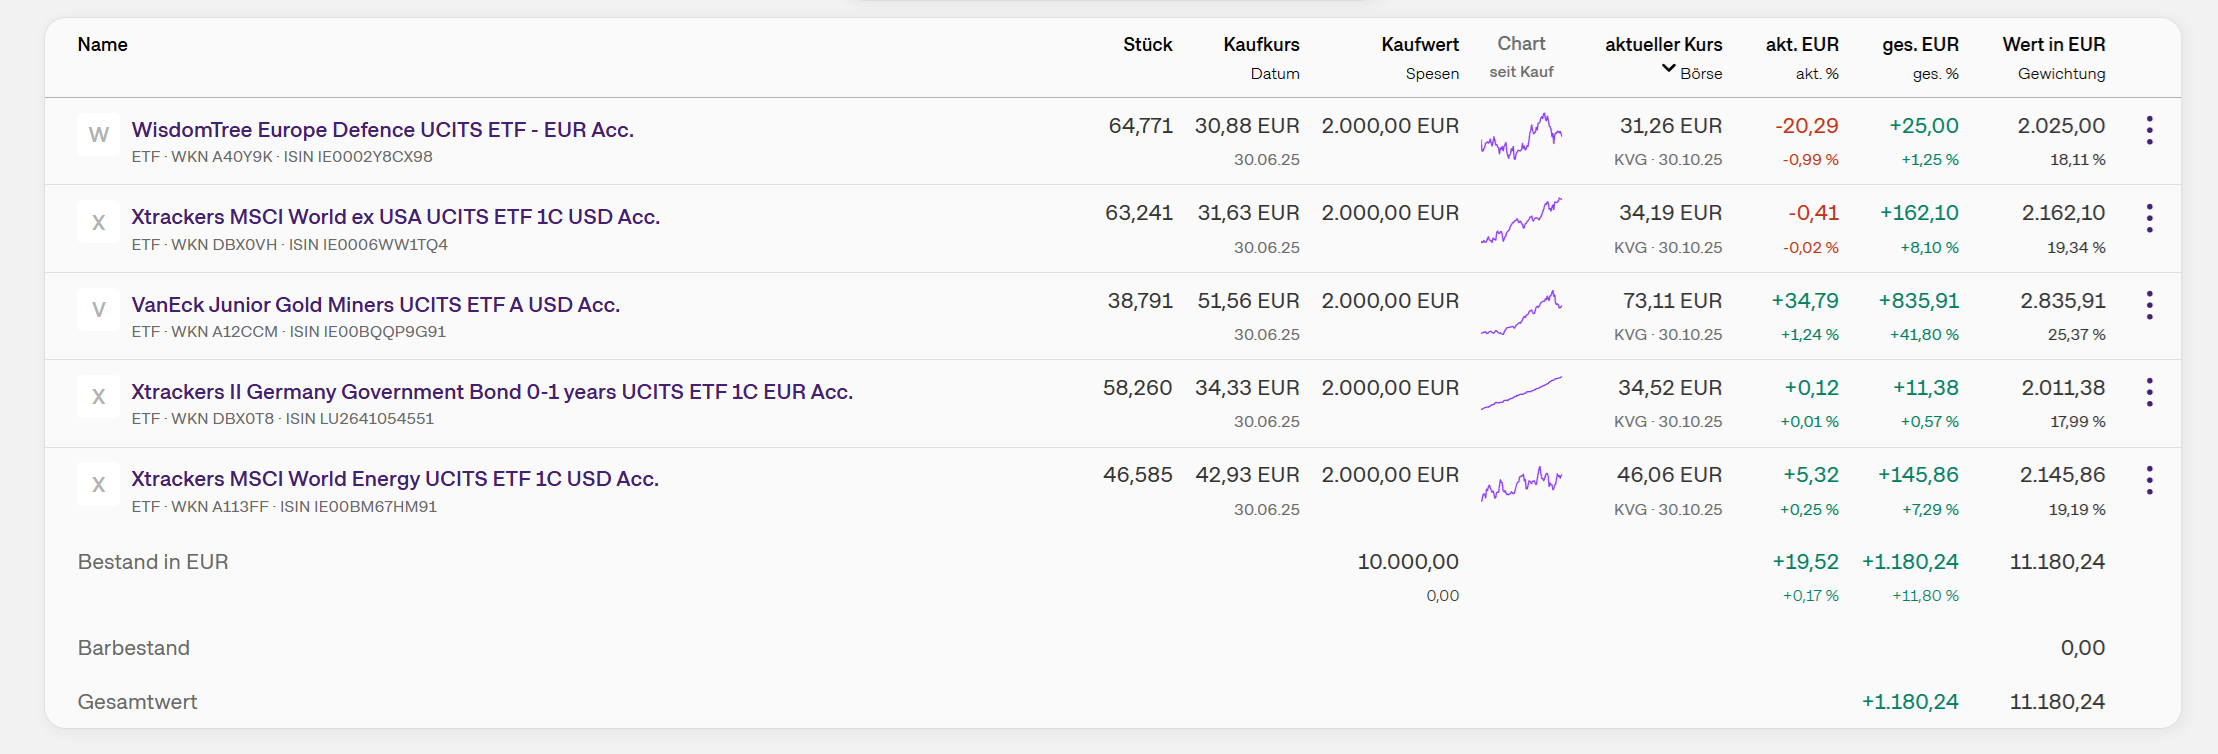Image resolution: width=2218 pixels, height=754 pixels.
Task: Open VanEck Junior Gold Miners ETF link
Action: (375, 305)
